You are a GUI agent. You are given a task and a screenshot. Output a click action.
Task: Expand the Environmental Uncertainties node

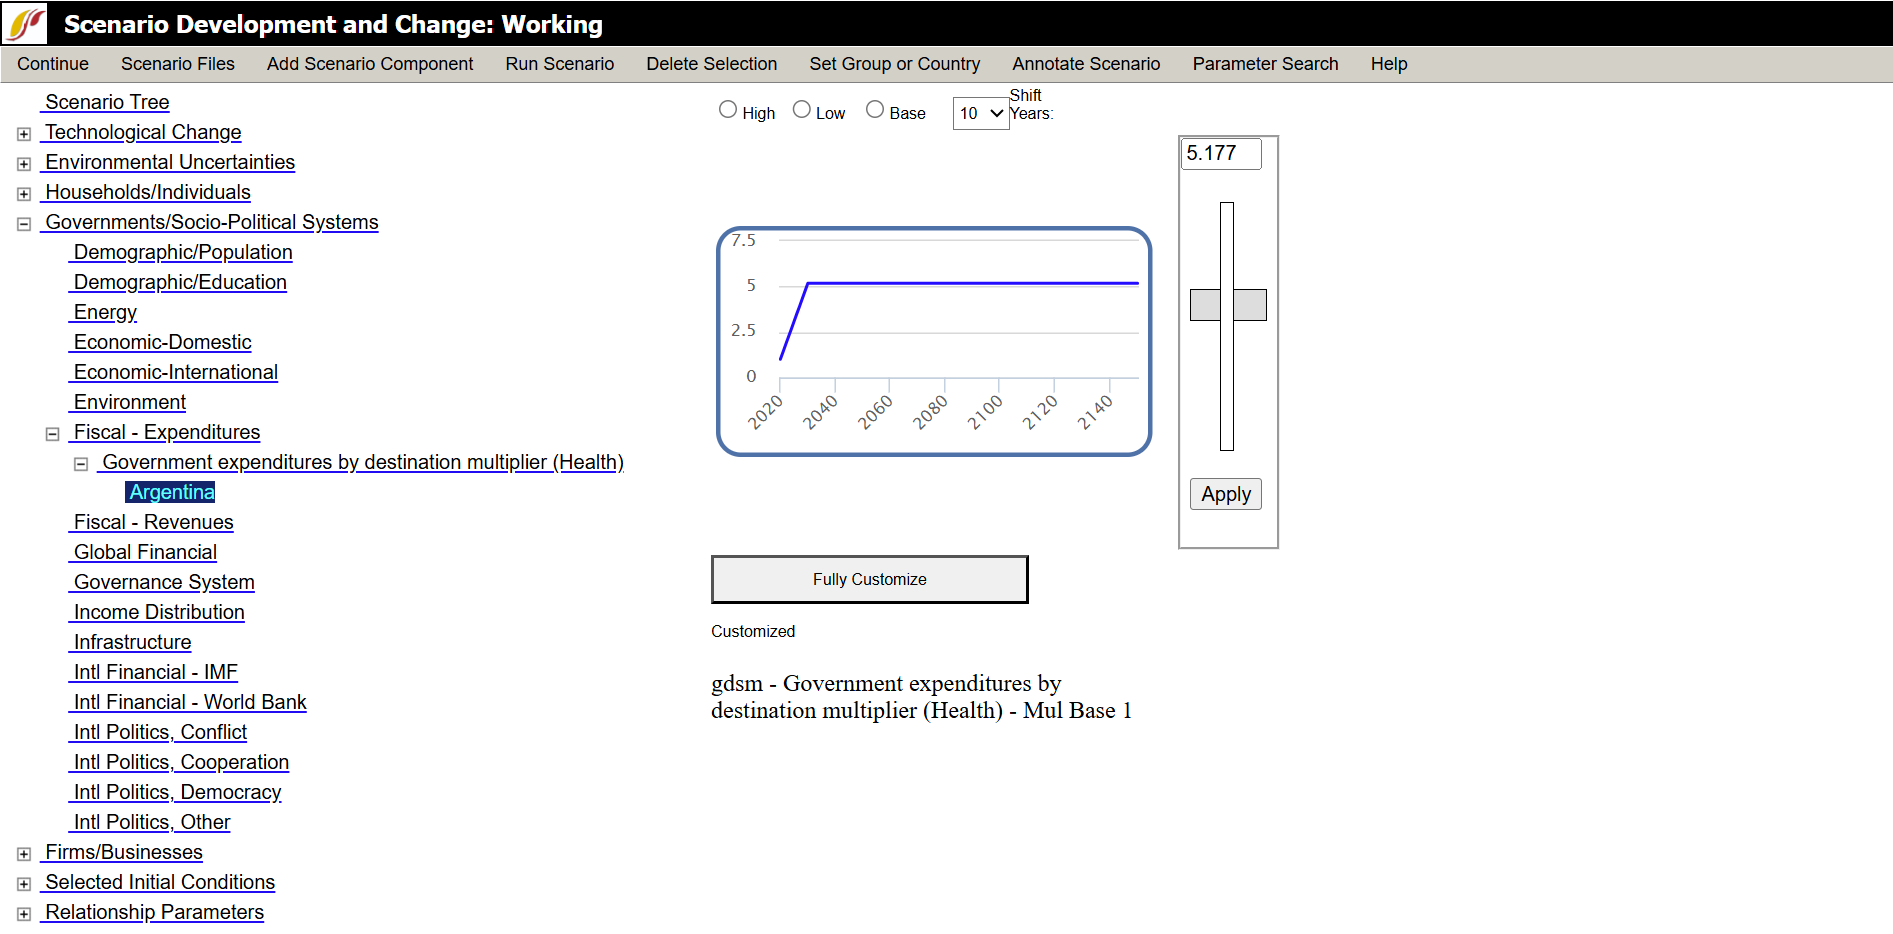tap(24, 164)
